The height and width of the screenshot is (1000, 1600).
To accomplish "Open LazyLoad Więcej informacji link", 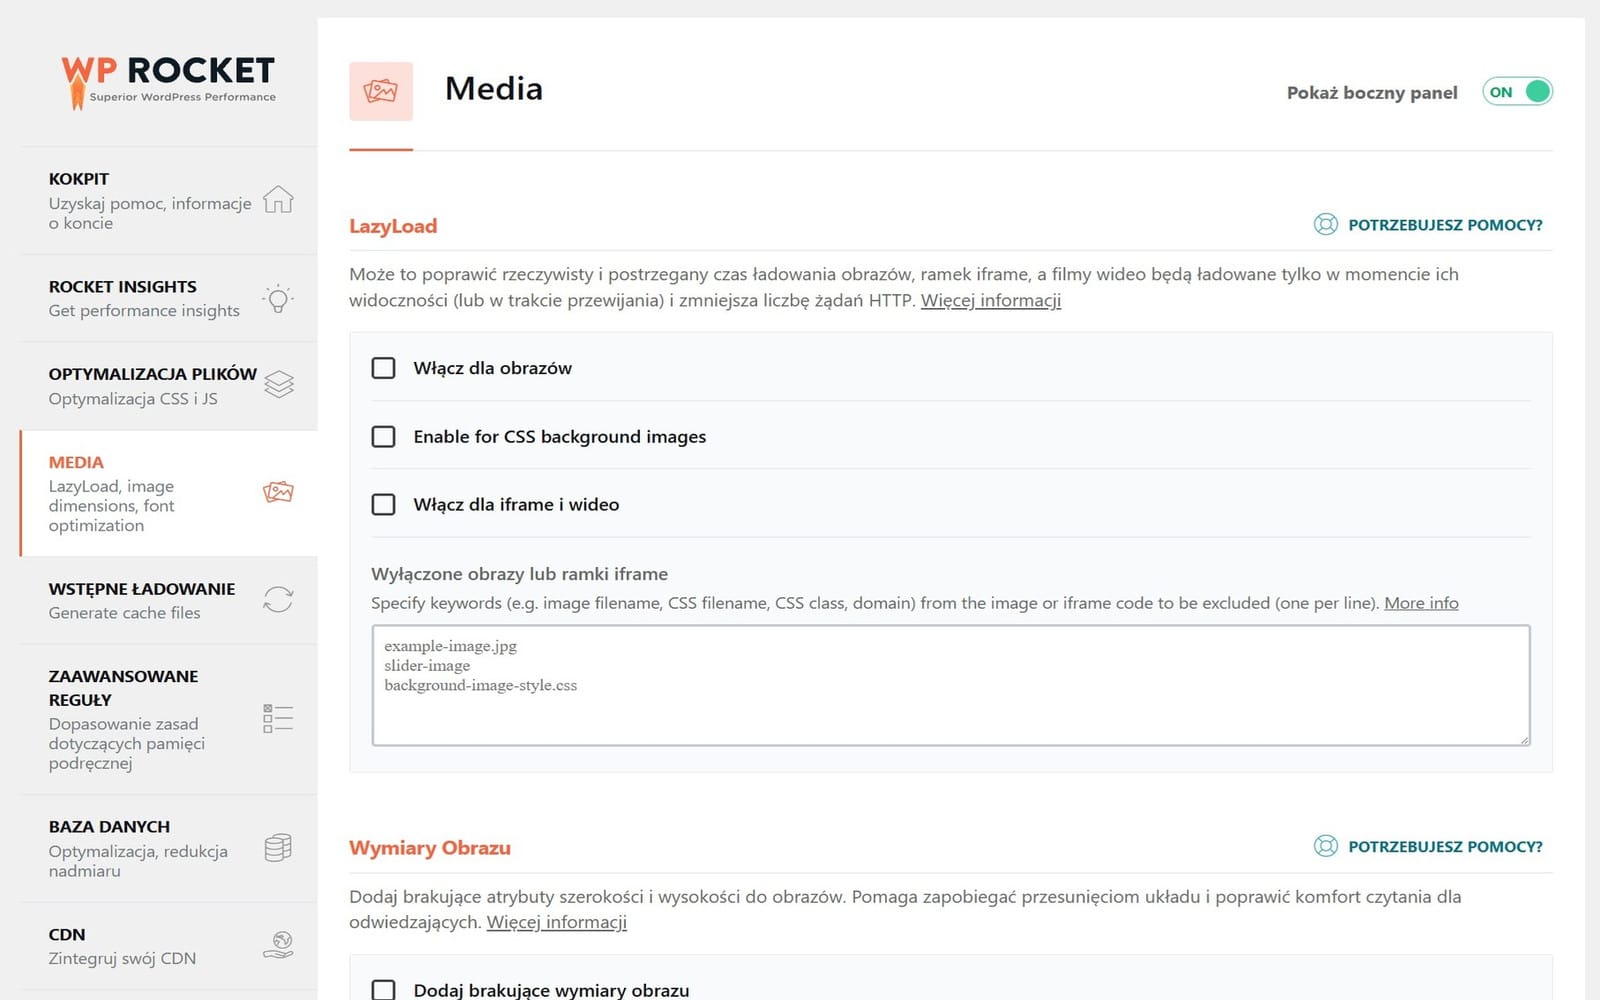I will 991,300.
